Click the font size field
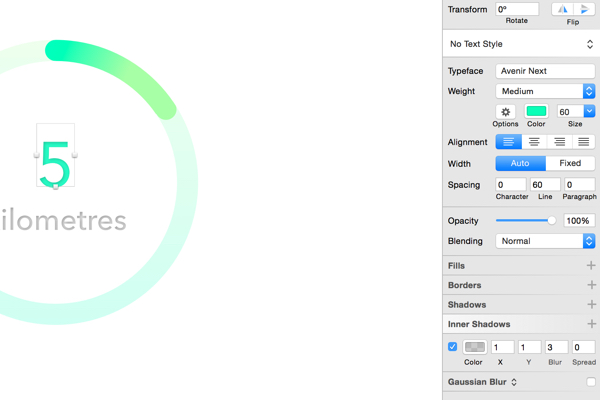Screen dimensions: 600x400 click(570, 112)
